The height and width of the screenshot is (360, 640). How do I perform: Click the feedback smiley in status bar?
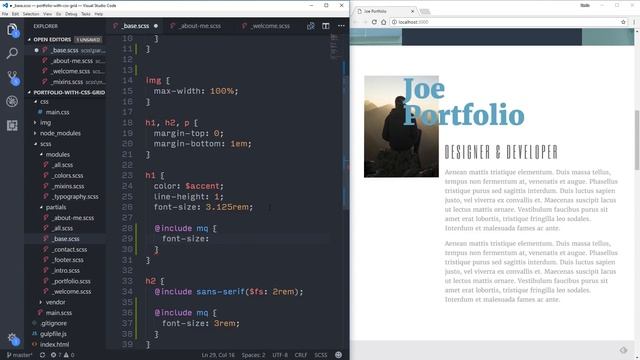[x=338, y=355]
